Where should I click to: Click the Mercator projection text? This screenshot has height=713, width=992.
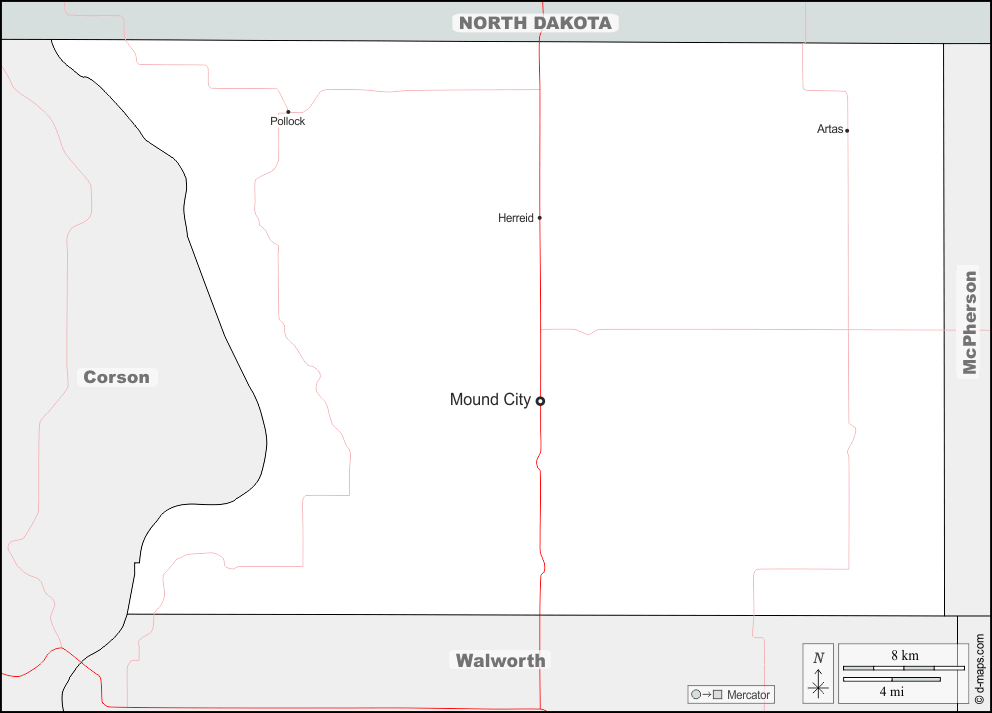(x=748, y=694)
